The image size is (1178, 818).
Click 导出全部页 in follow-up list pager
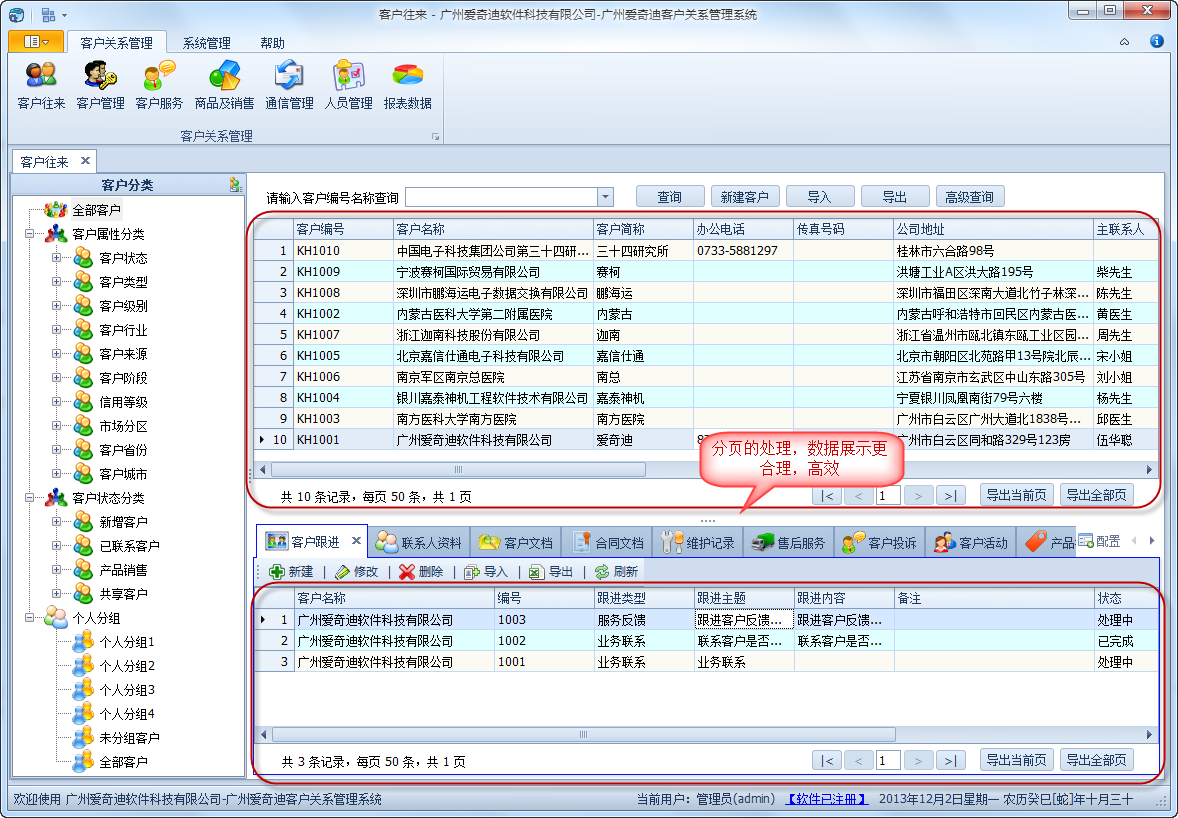[x=1097, y=760]
